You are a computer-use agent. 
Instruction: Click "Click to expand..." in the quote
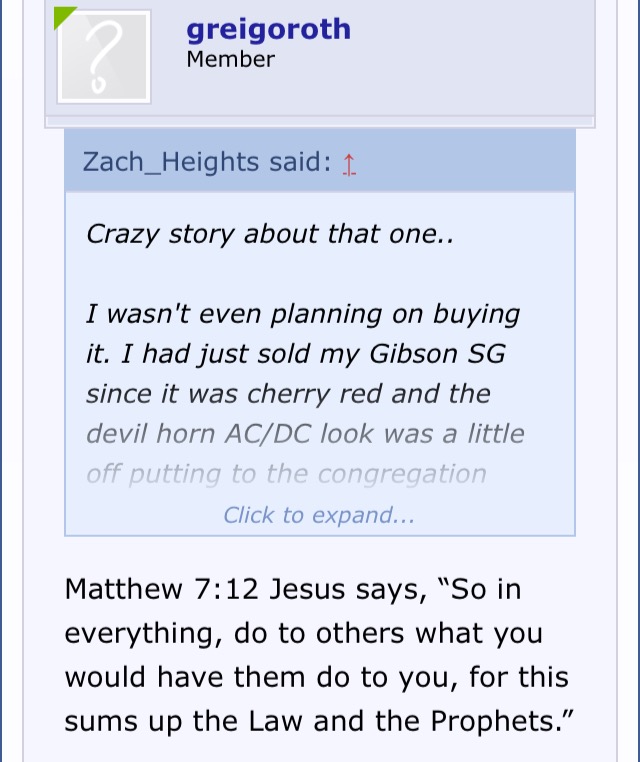click(x=318, y=515)
